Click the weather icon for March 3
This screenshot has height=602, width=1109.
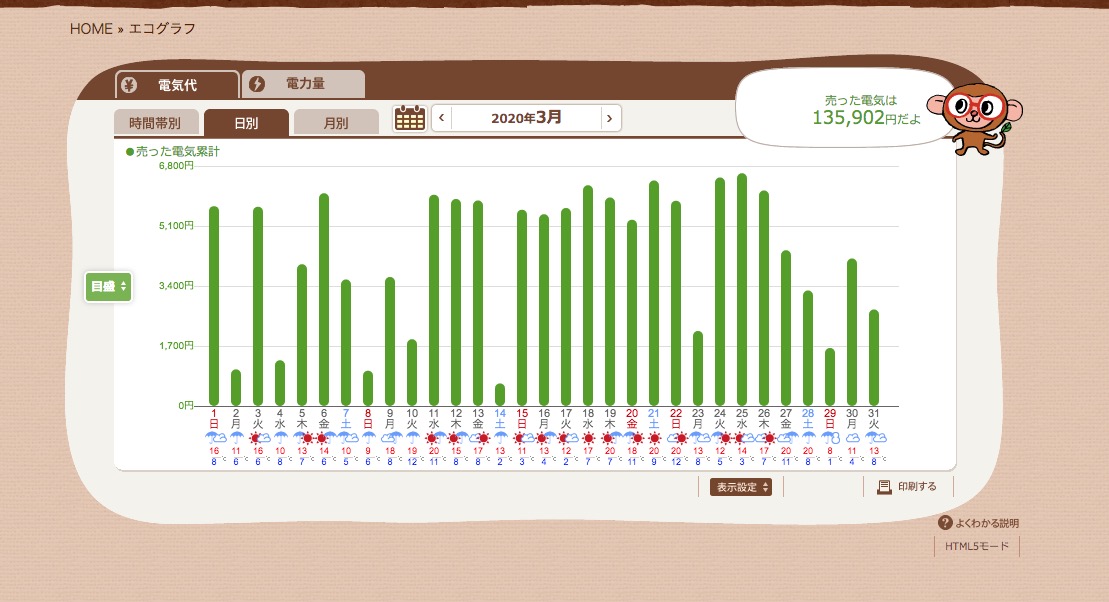click(x=258, y=438)
